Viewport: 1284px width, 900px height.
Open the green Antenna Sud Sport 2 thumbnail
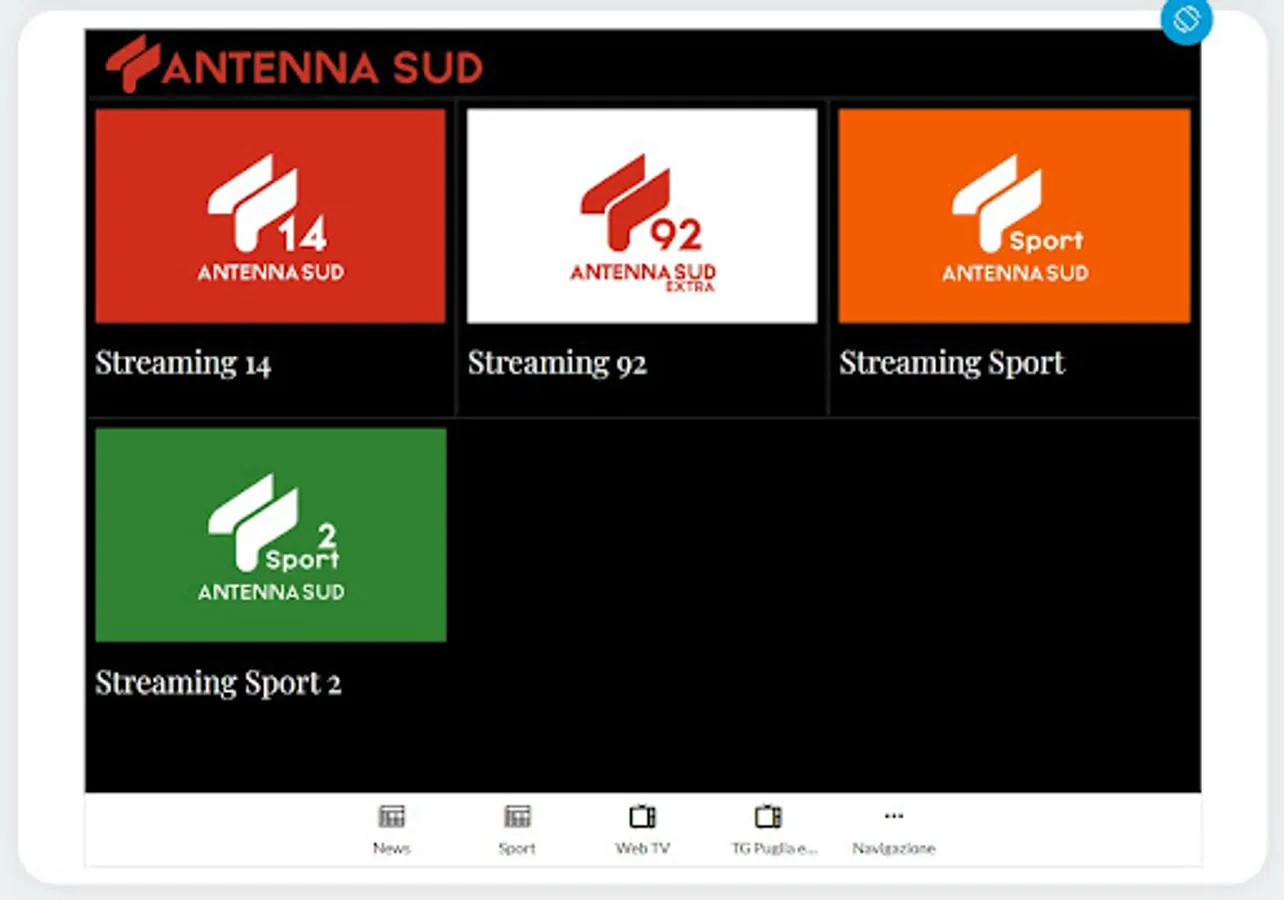[x=271, y=535]
